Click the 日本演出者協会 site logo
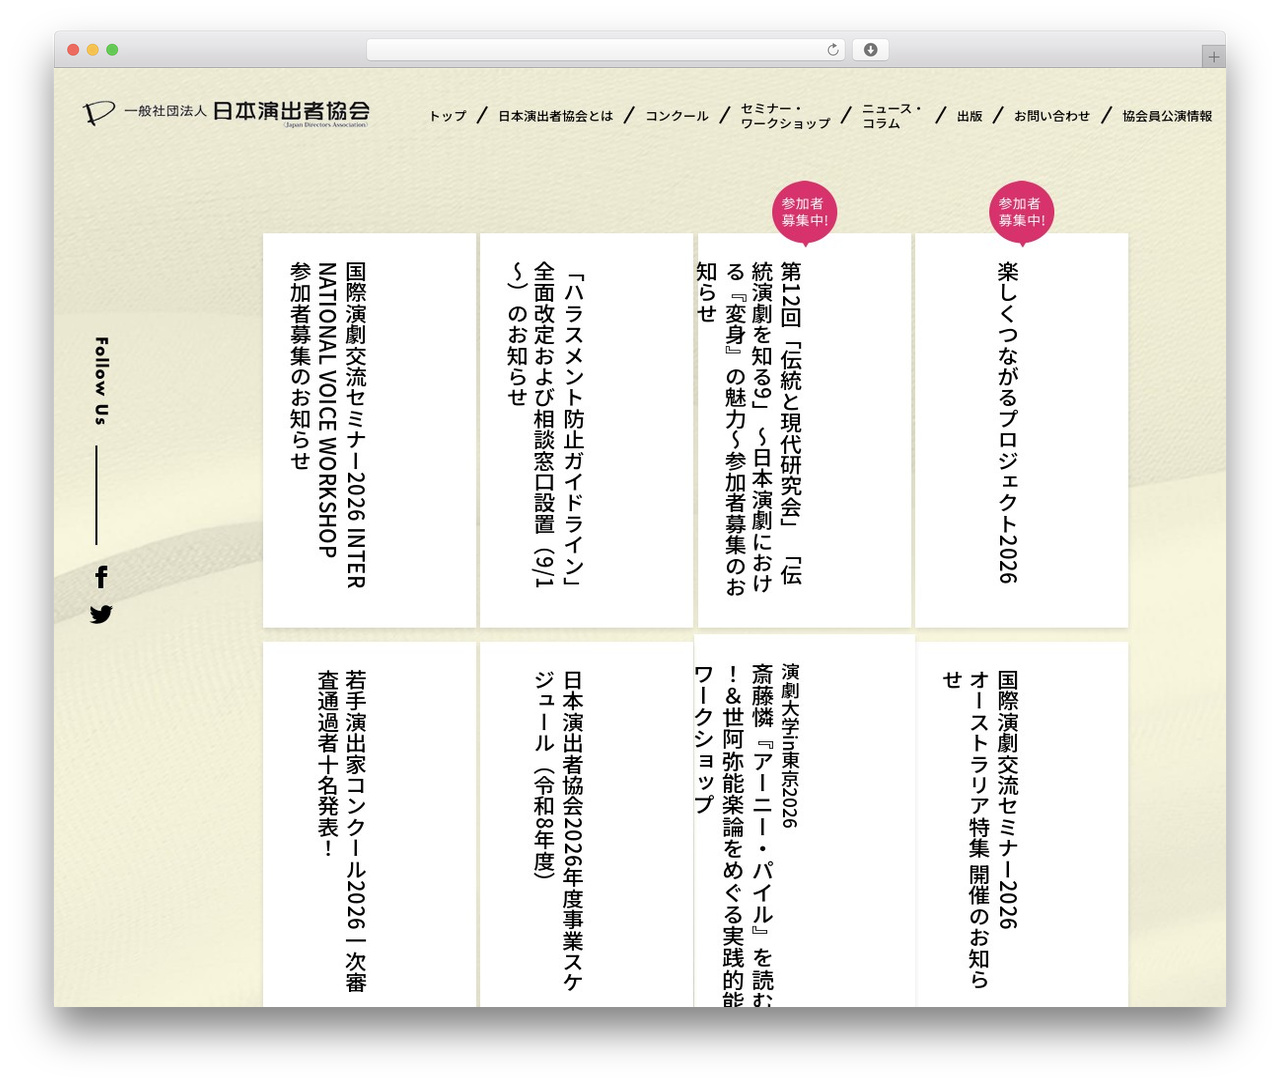Viewport: 1280px width, 1084px height. [x=226, y=113]
